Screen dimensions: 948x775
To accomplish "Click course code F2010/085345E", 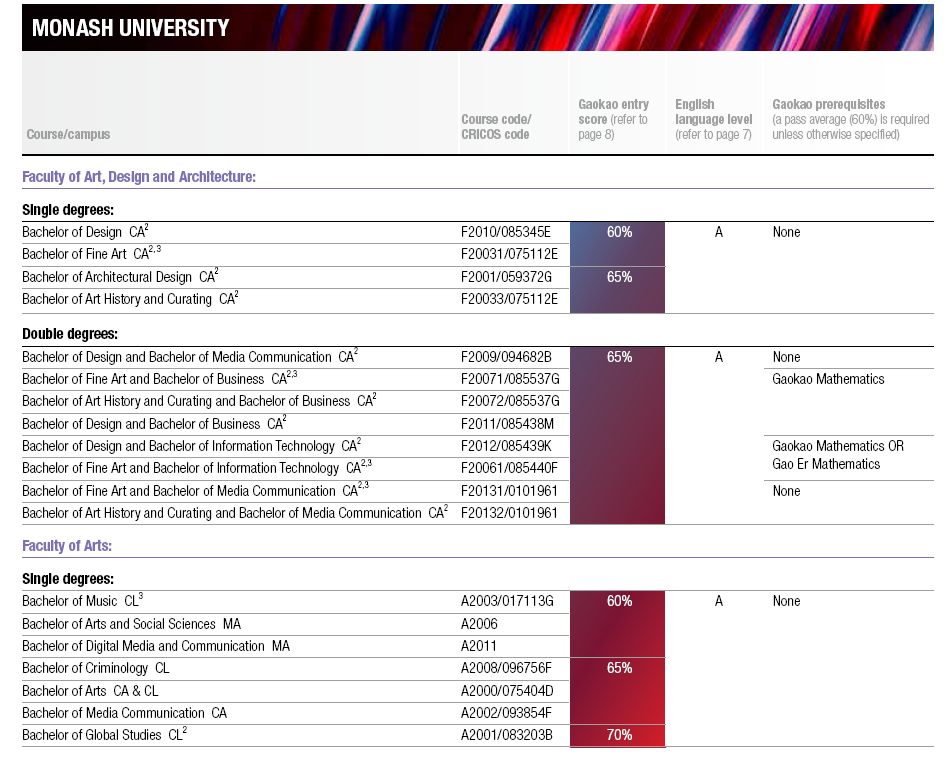I will 506,232.
